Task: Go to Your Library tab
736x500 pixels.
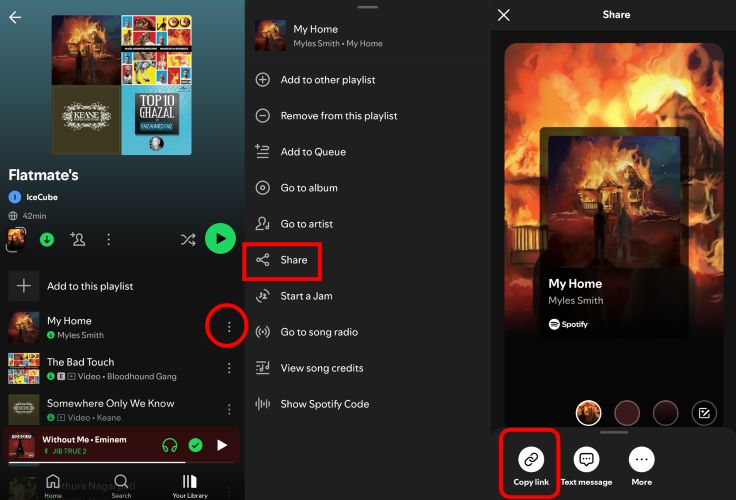Action: [x=190, y=485]
